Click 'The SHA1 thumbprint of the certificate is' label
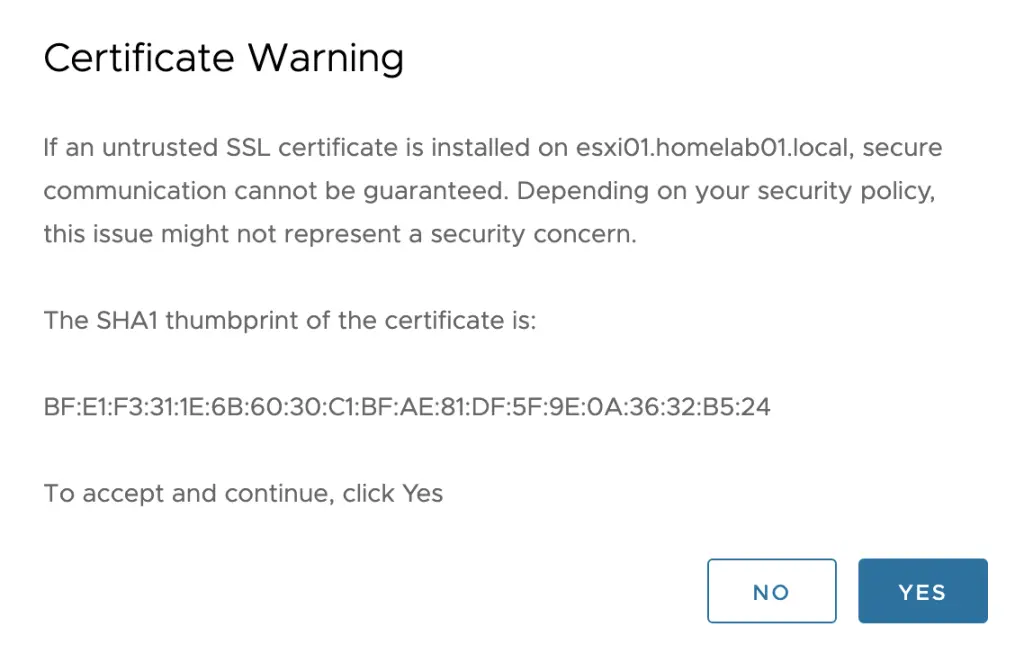Viewport: 1024px width, 663px height. (290, 321)
